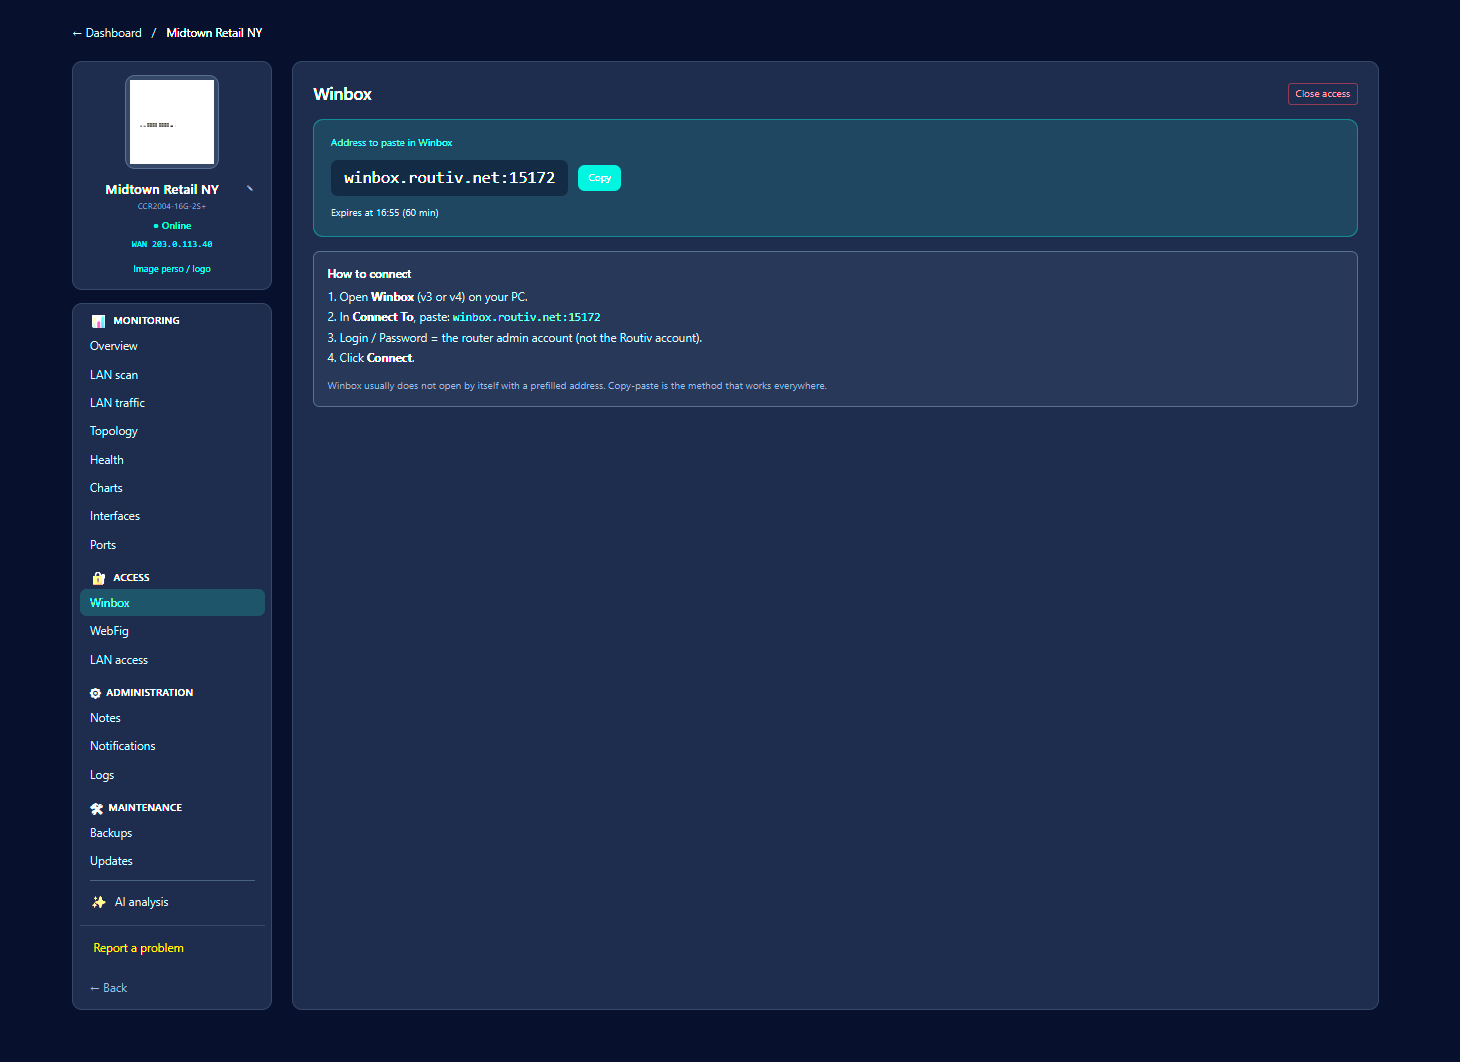This screenshot has width=1460, height=1062.
Task: Click the winbox.routiv.net:15172 address box
Action: click(449, 178)
